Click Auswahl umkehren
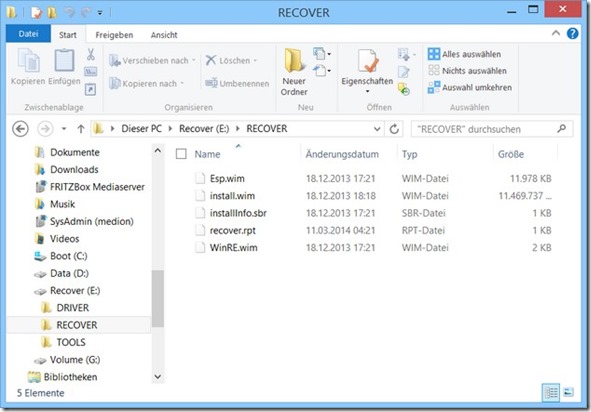The height and width of the screenshot is (412, 591). point(470,87)
